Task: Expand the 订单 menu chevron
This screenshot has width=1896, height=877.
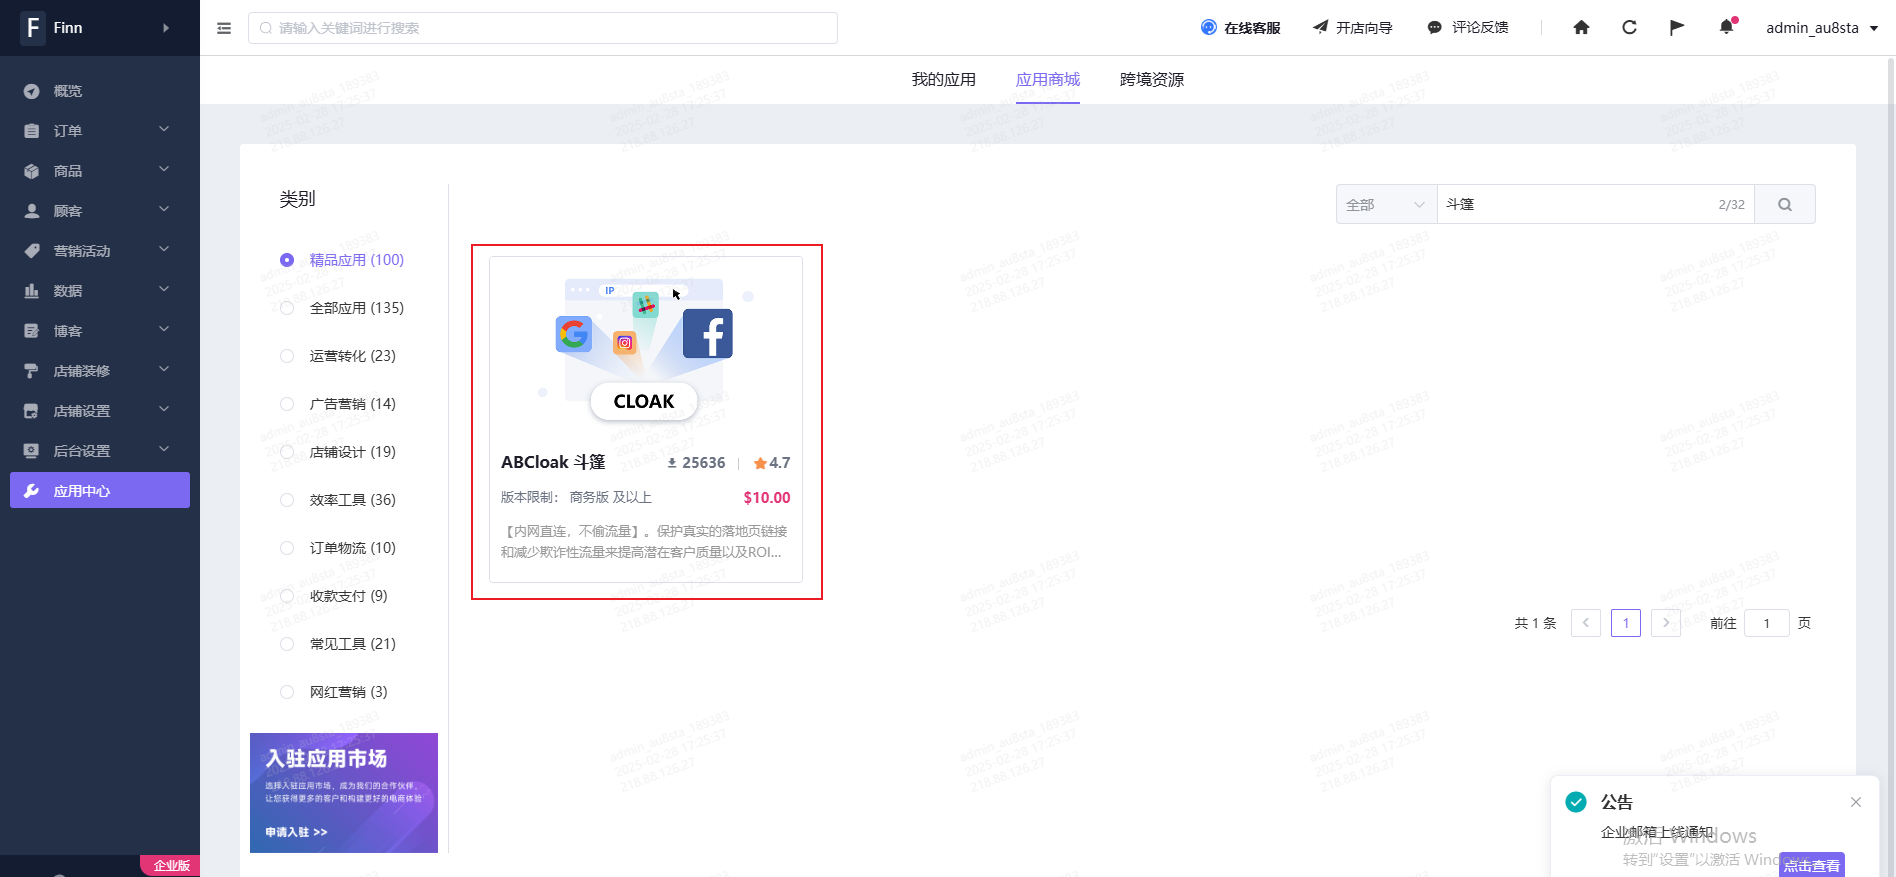Action: (x=164, y=129)
